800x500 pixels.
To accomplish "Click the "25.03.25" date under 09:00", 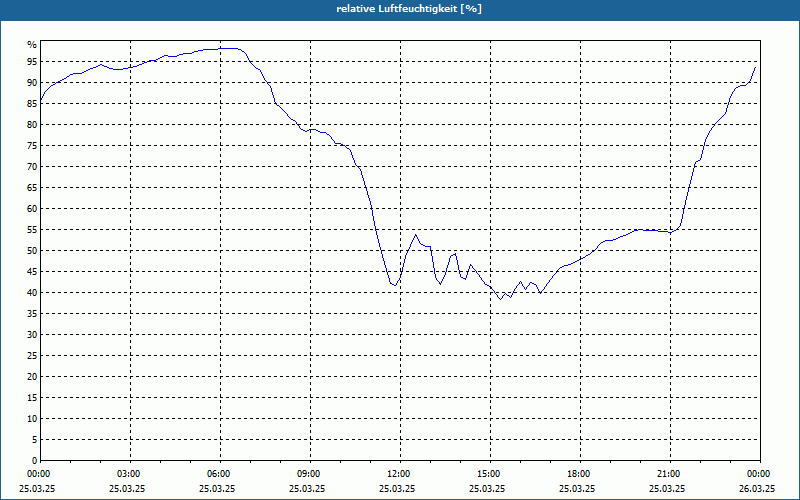I will (x=308, y=488).
